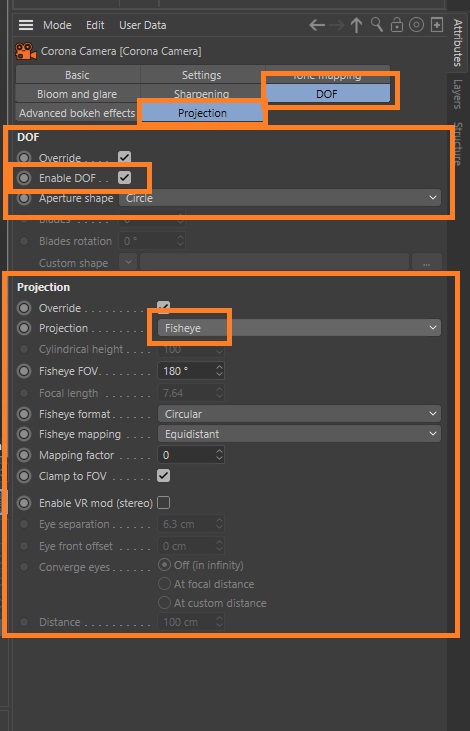Select the Projection tab
470x731 pixels.
pyautogui.click(x=202, y=113)
